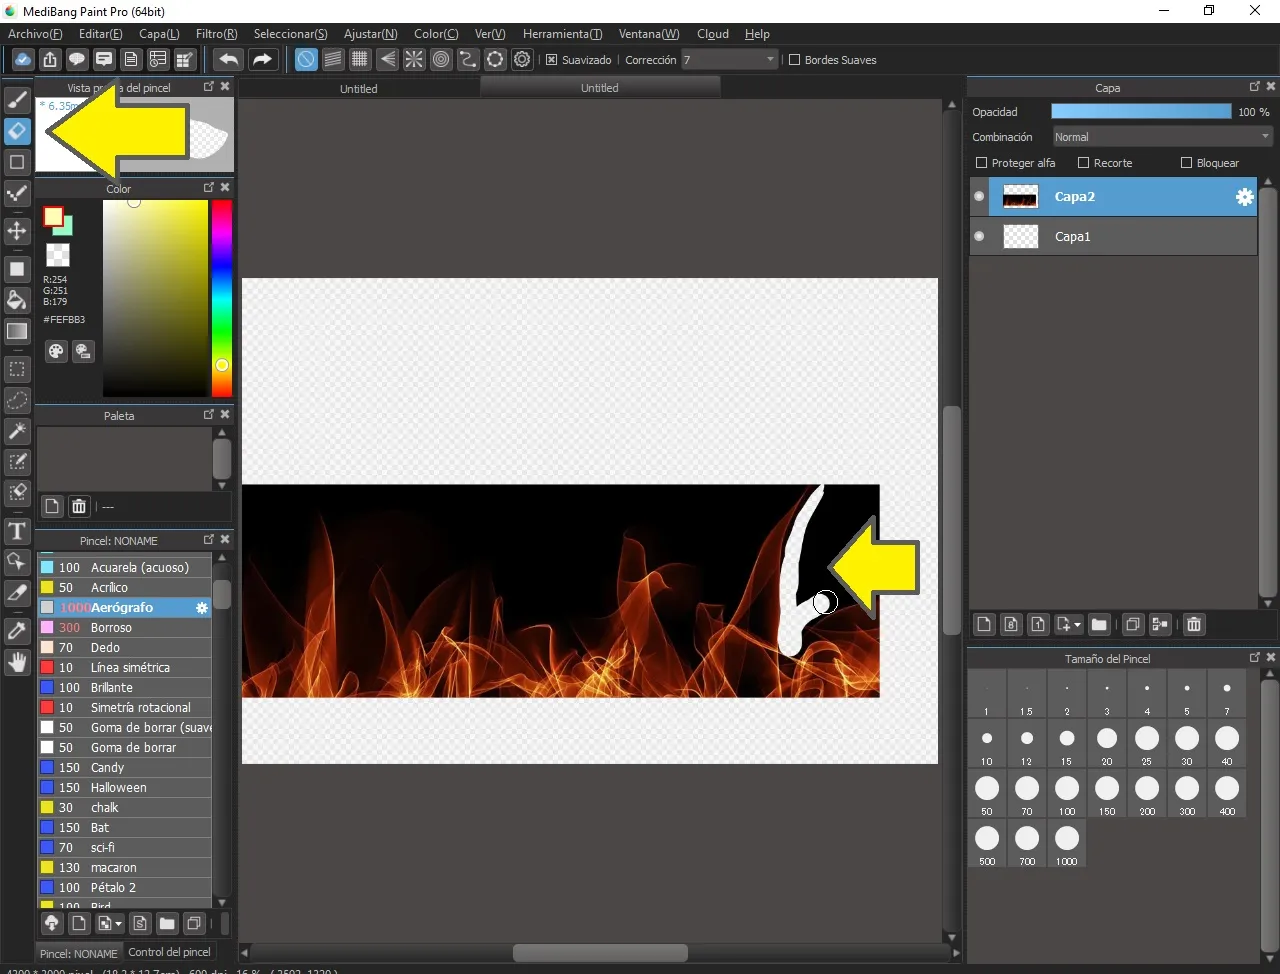Undock the Tamaño del Pincel panel
The width and height of the screenshot is (1280, 974).
click(1255, 657)
